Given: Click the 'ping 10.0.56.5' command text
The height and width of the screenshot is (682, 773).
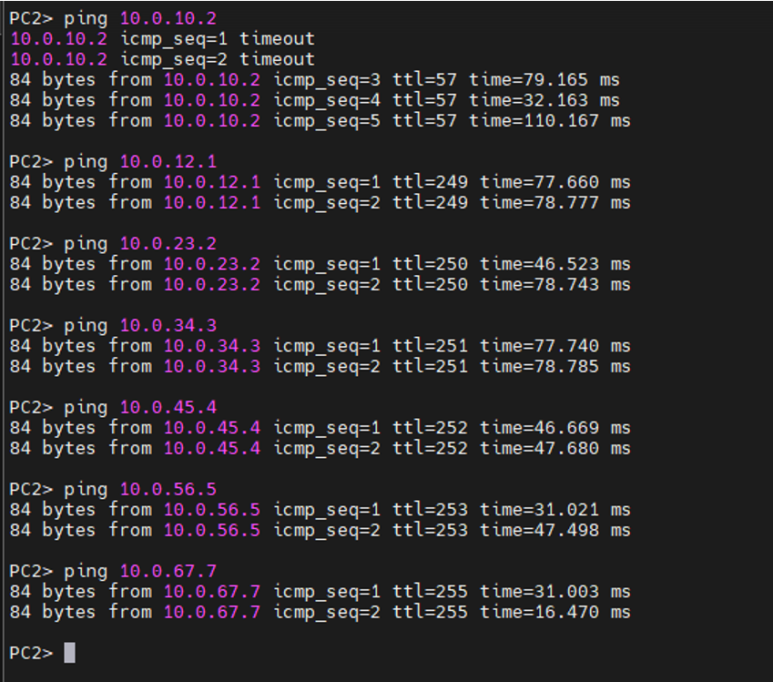Looking at the screenshot, I should pyautogui.click(x=140, y=489).
